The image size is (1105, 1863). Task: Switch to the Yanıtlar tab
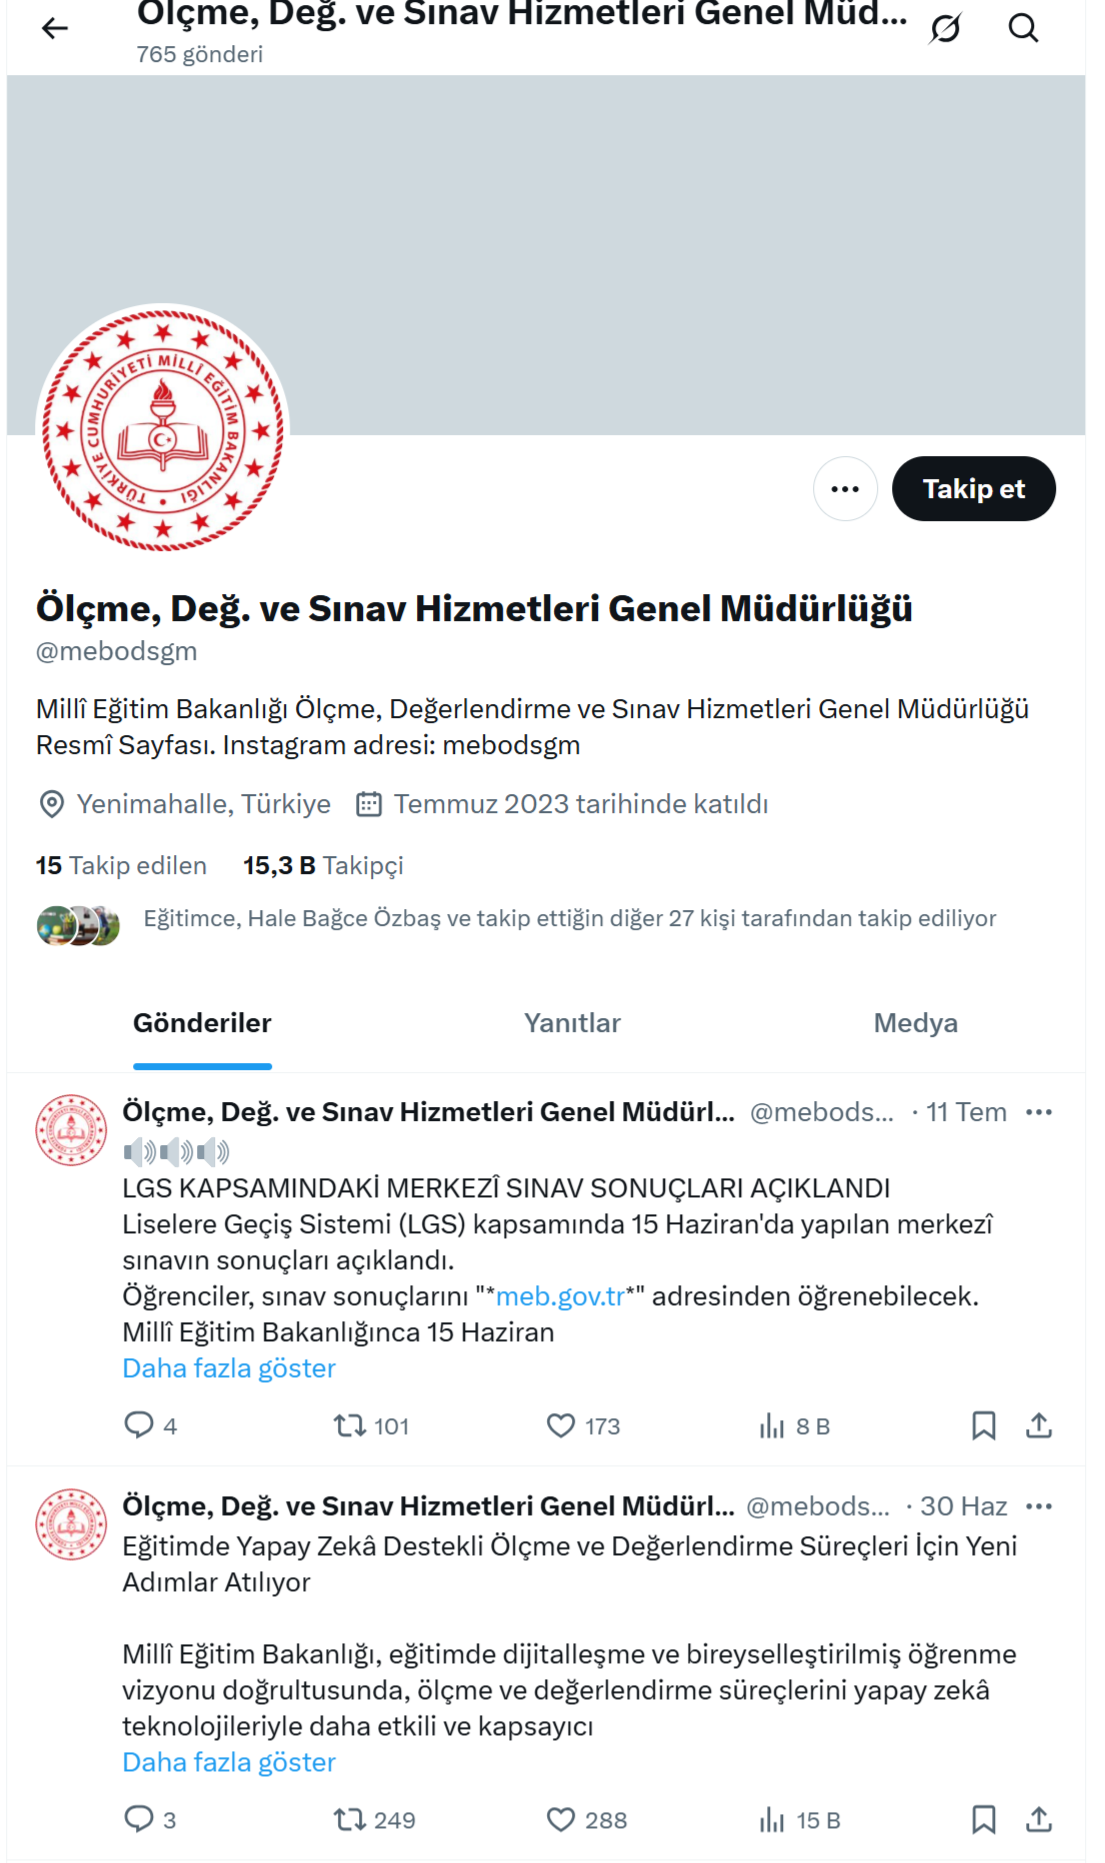pyautogui.click(x=572, y=1023)
